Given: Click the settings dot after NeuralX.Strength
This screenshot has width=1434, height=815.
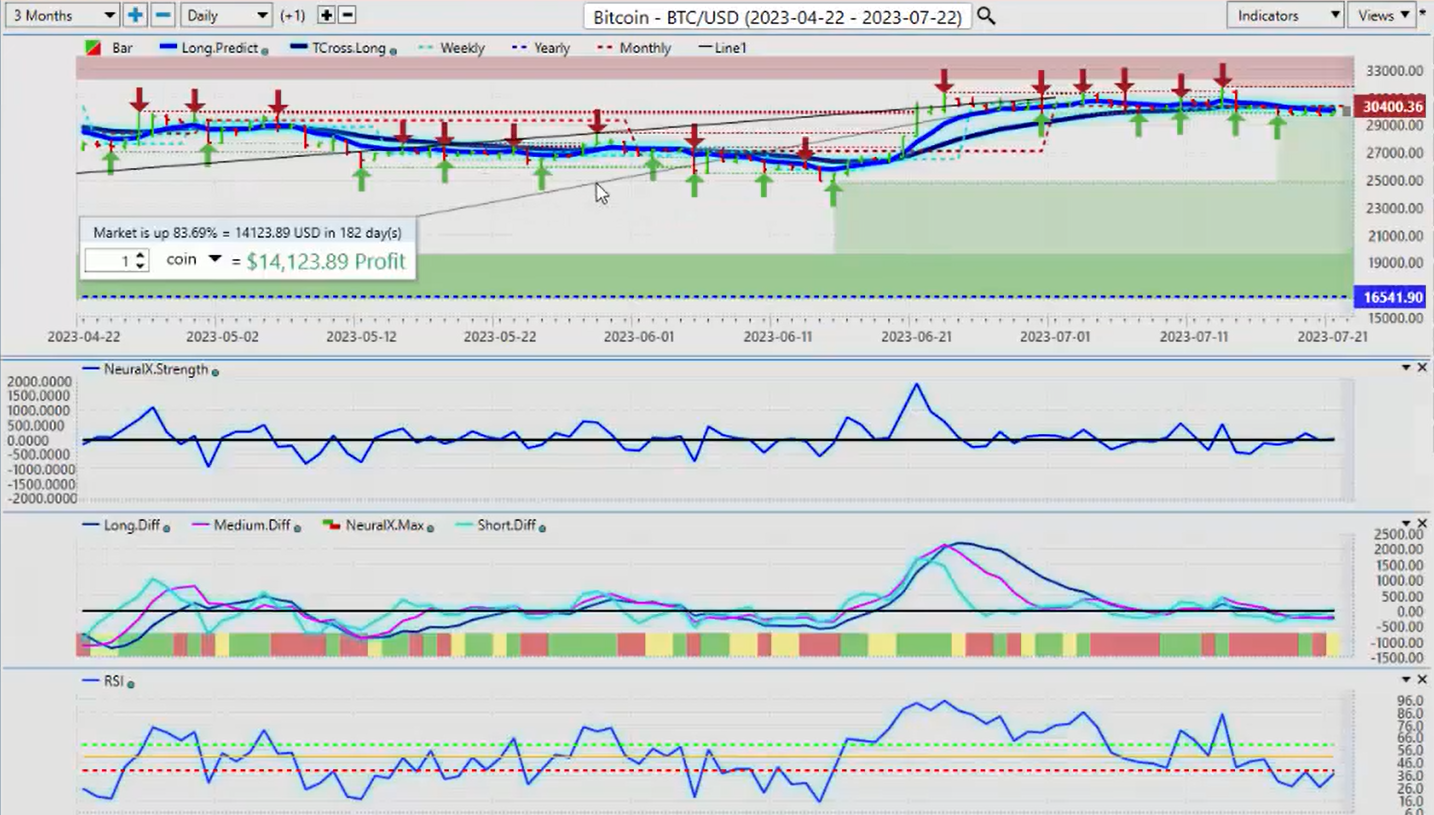Looking at the screenshot, I should pyautogui.click(x=215, y=371).
